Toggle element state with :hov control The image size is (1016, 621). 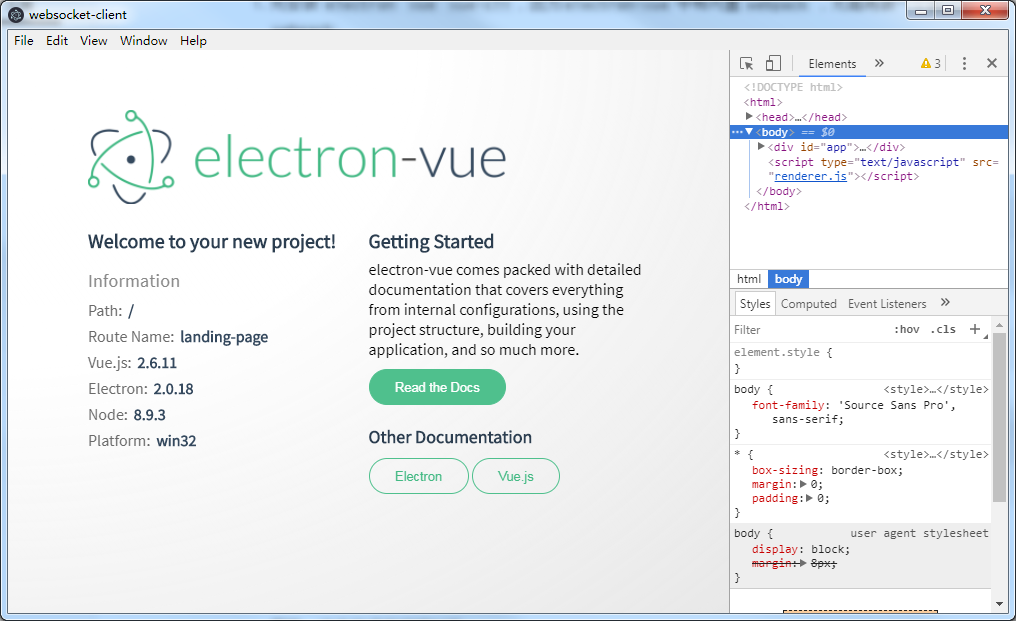(x=907, y=328)
